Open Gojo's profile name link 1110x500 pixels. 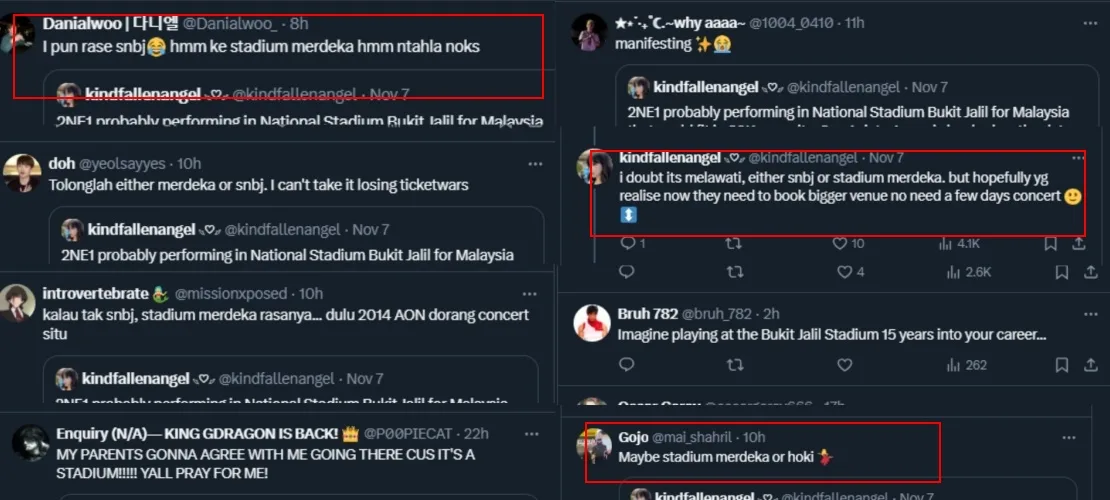click(633, 437)
